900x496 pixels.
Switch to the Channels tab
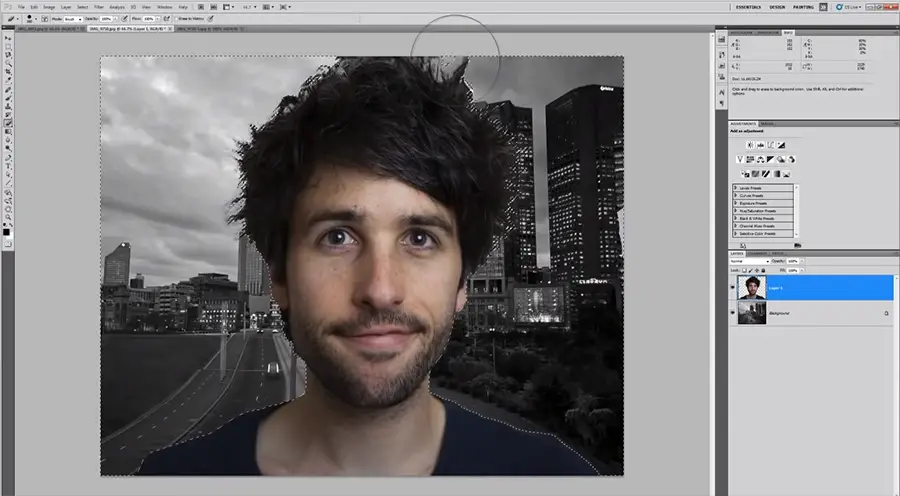[757, 253]
